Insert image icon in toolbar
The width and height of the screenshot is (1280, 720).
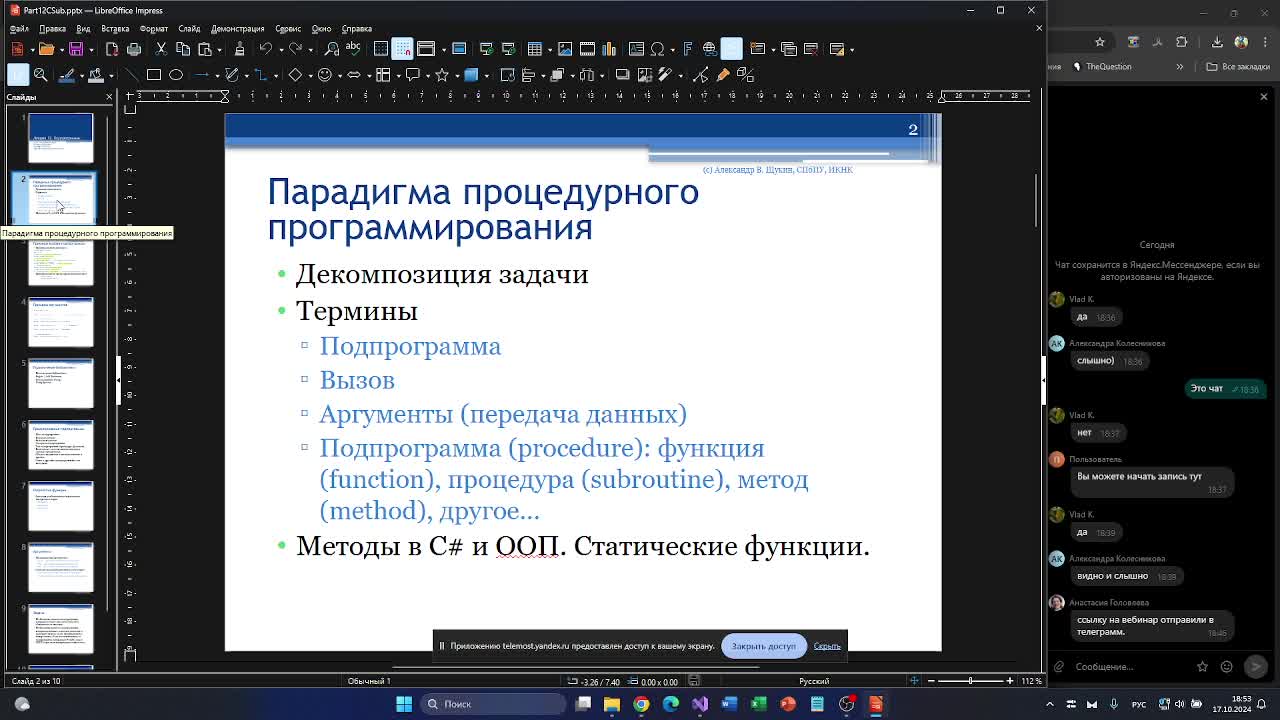[565, 49]
